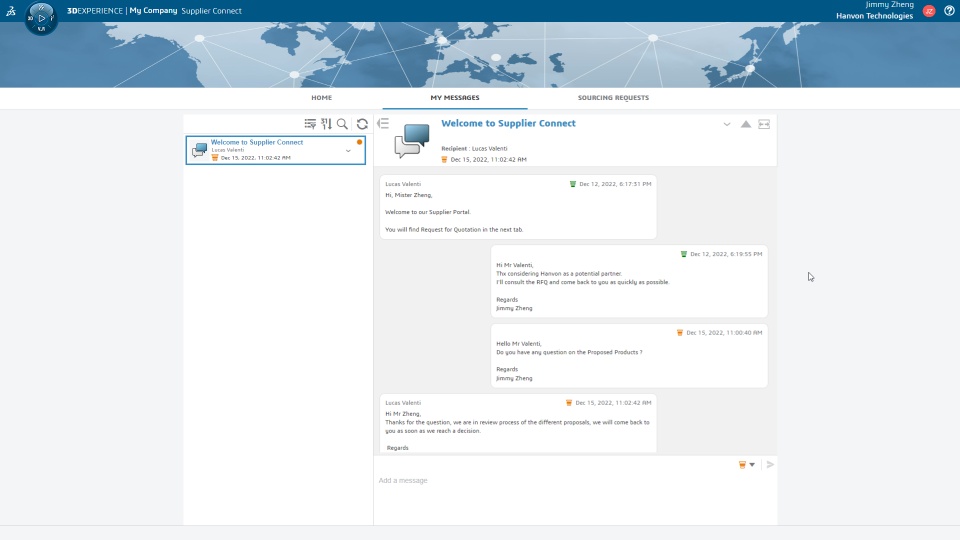Click the Hanvon Technologies company name
Screen dimensions: 960x540
[874, 16]
